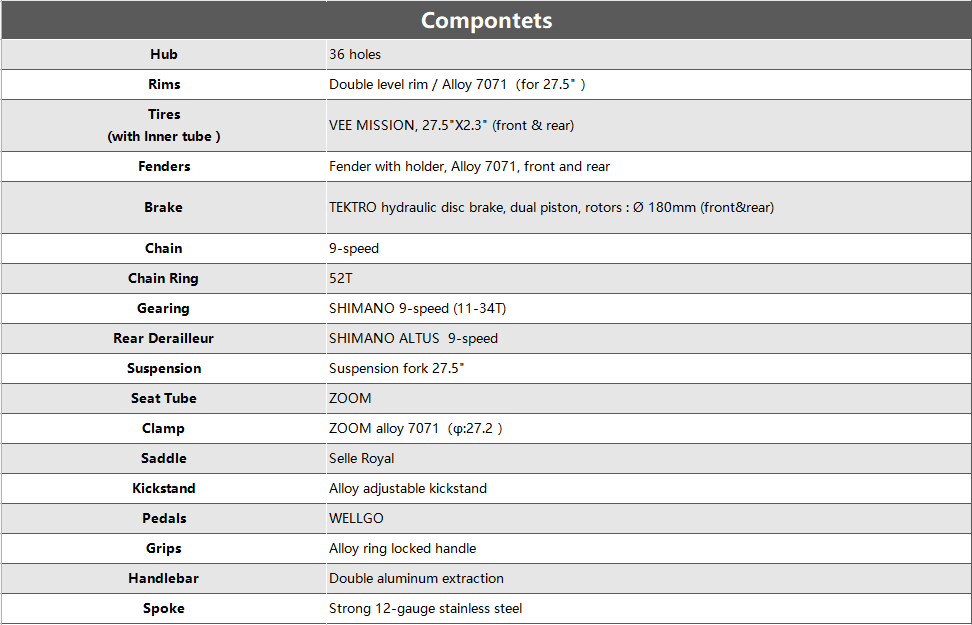Screen dimensions: 972x625
Task: Click the Fenders row label
Action: (x=164, y=166)
